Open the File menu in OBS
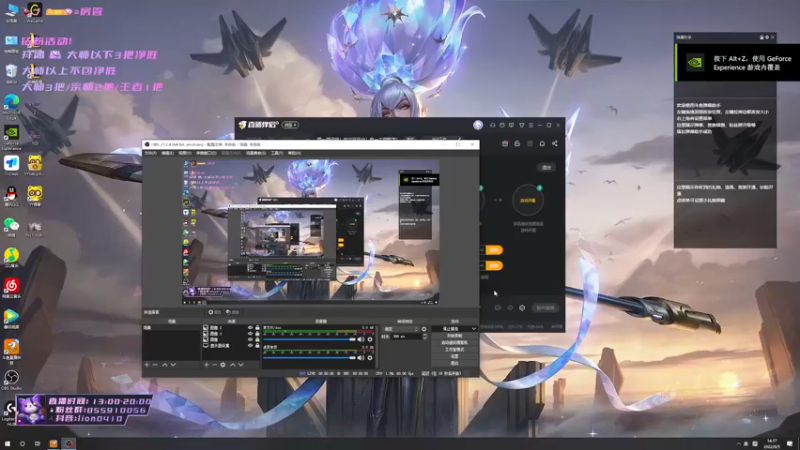800x450 pixels. coord(151,153)
